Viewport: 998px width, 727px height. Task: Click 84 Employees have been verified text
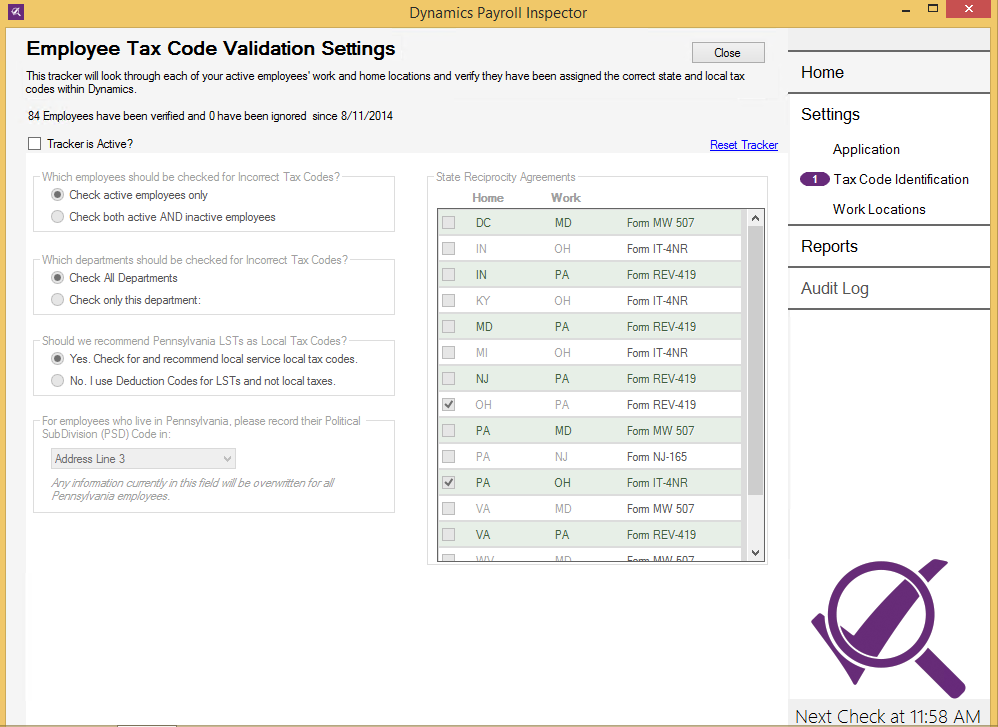(x=210, y=116)
